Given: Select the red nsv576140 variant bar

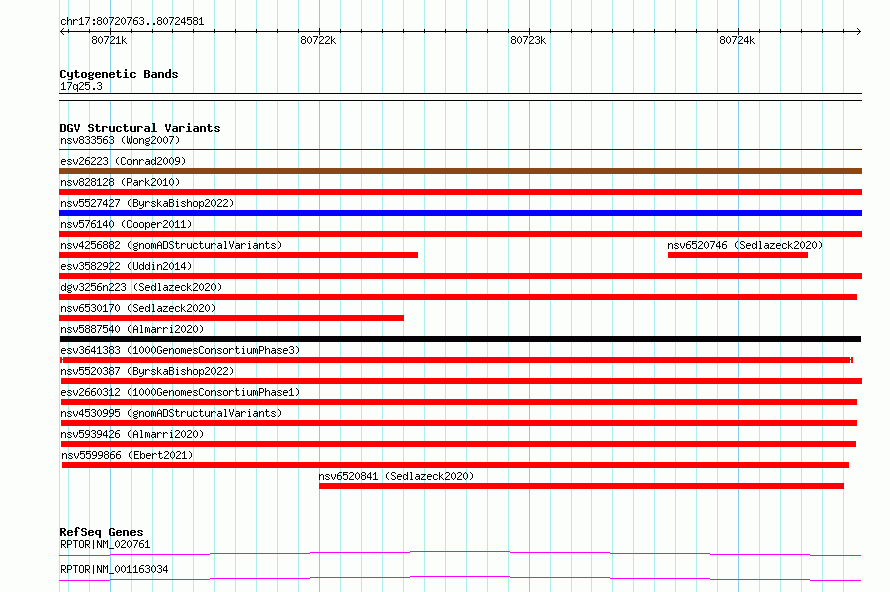Looking at the screenshot, I should [460, 234].
